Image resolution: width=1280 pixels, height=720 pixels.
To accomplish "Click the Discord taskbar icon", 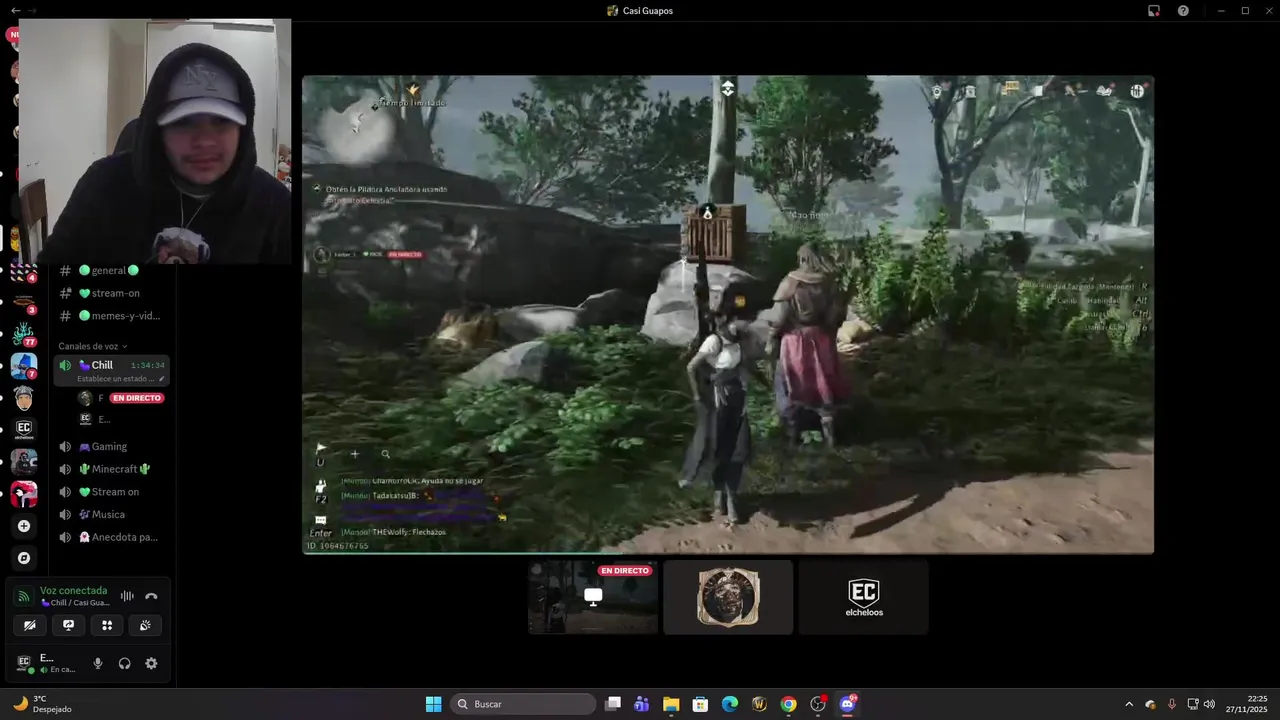I will click(848, 704).
